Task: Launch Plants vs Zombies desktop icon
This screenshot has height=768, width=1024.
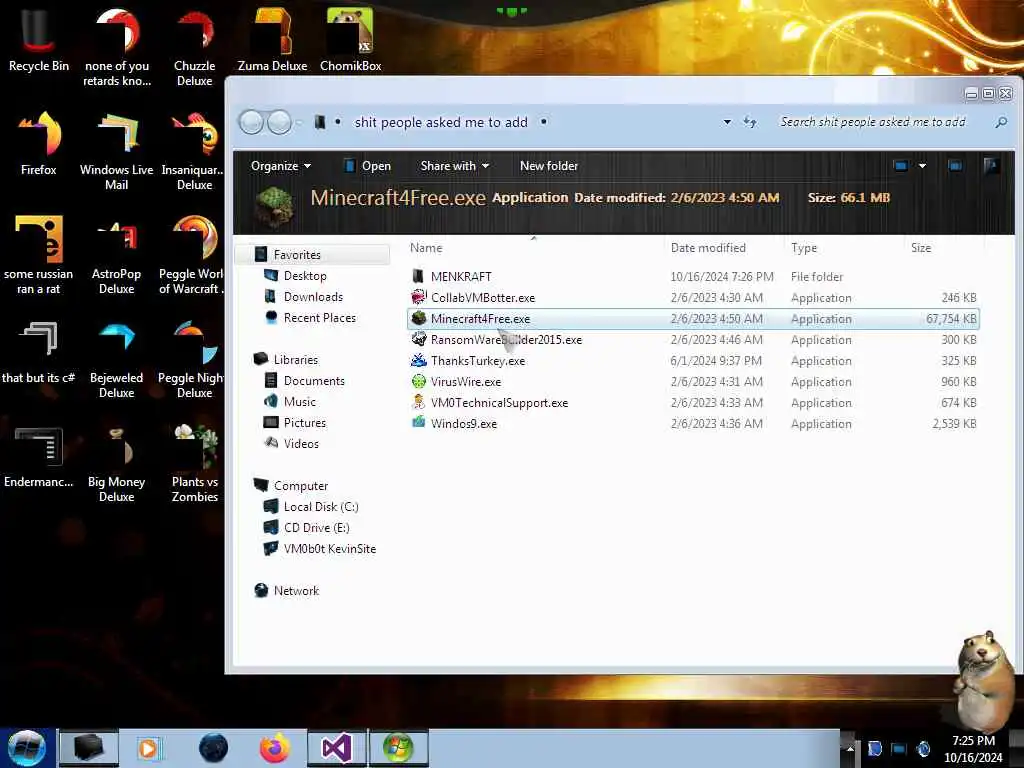Action: (x=195, y=462)
